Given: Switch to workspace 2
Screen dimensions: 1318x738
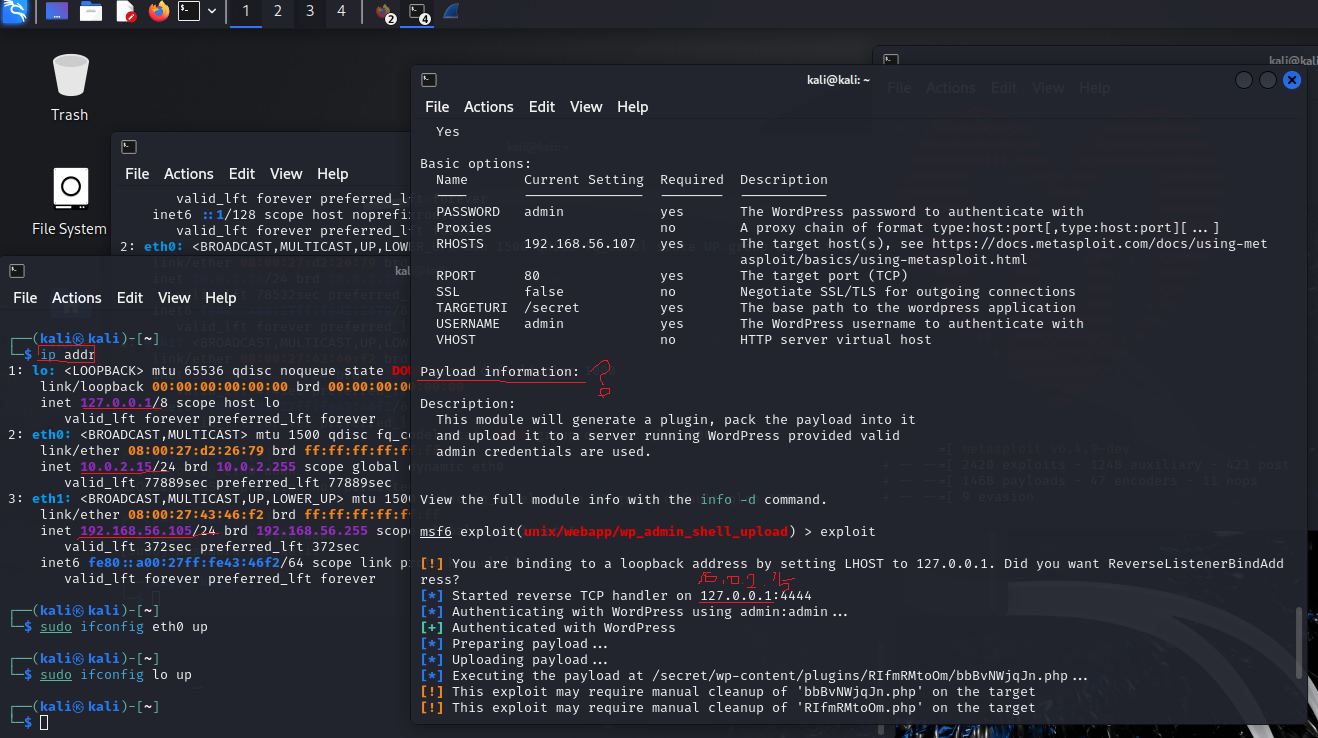Looking at the screenshot, I should tap(278, 12).
